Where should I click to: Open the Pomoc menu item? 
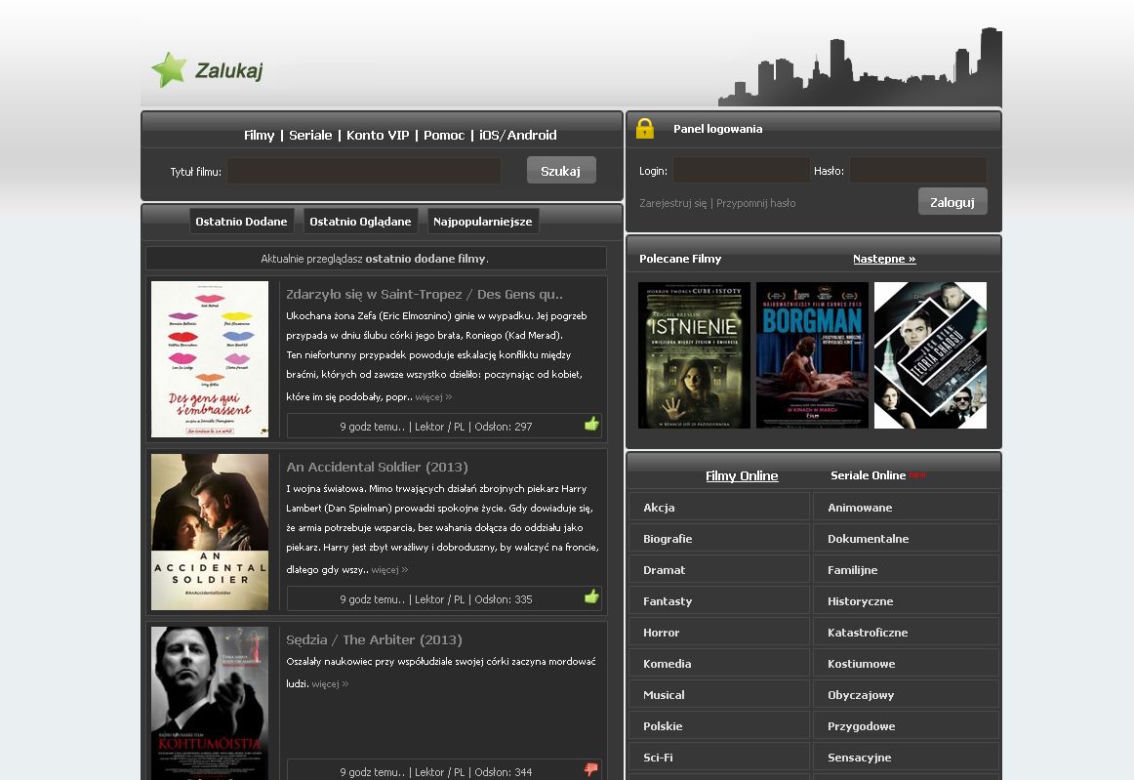(444, 135)
